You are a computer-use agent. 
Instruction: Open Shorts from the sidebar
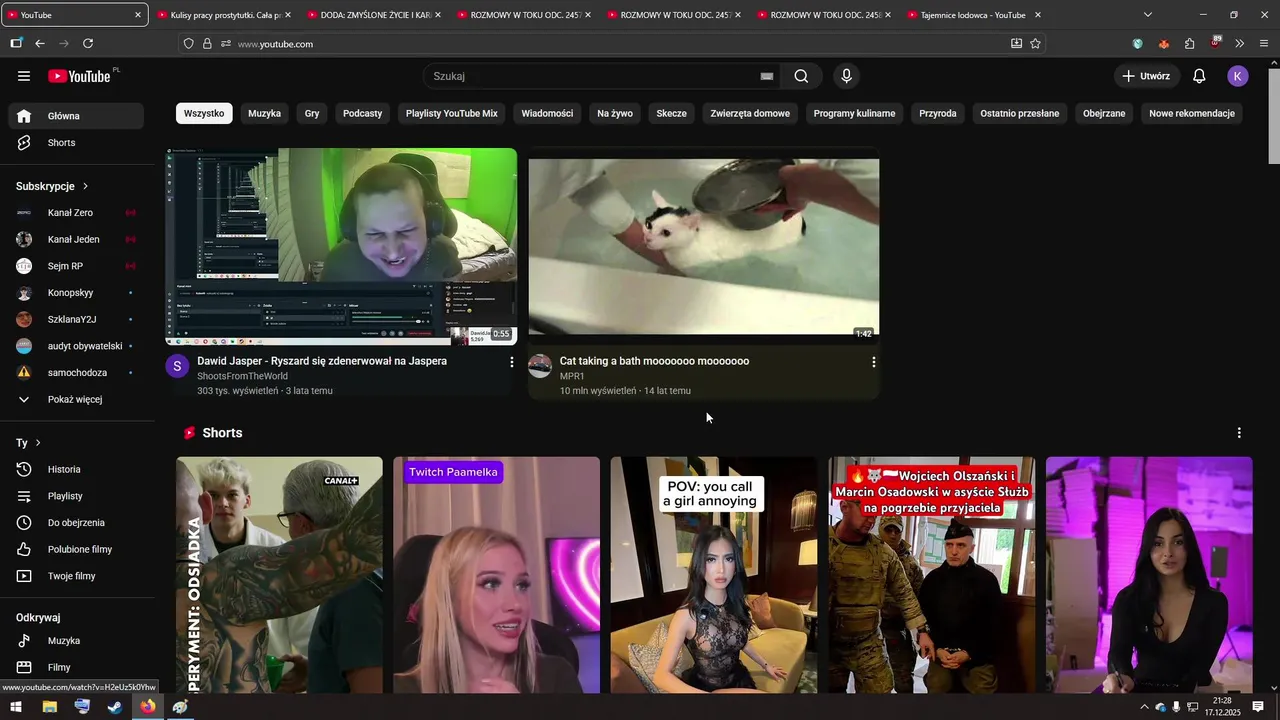point(76,143)
